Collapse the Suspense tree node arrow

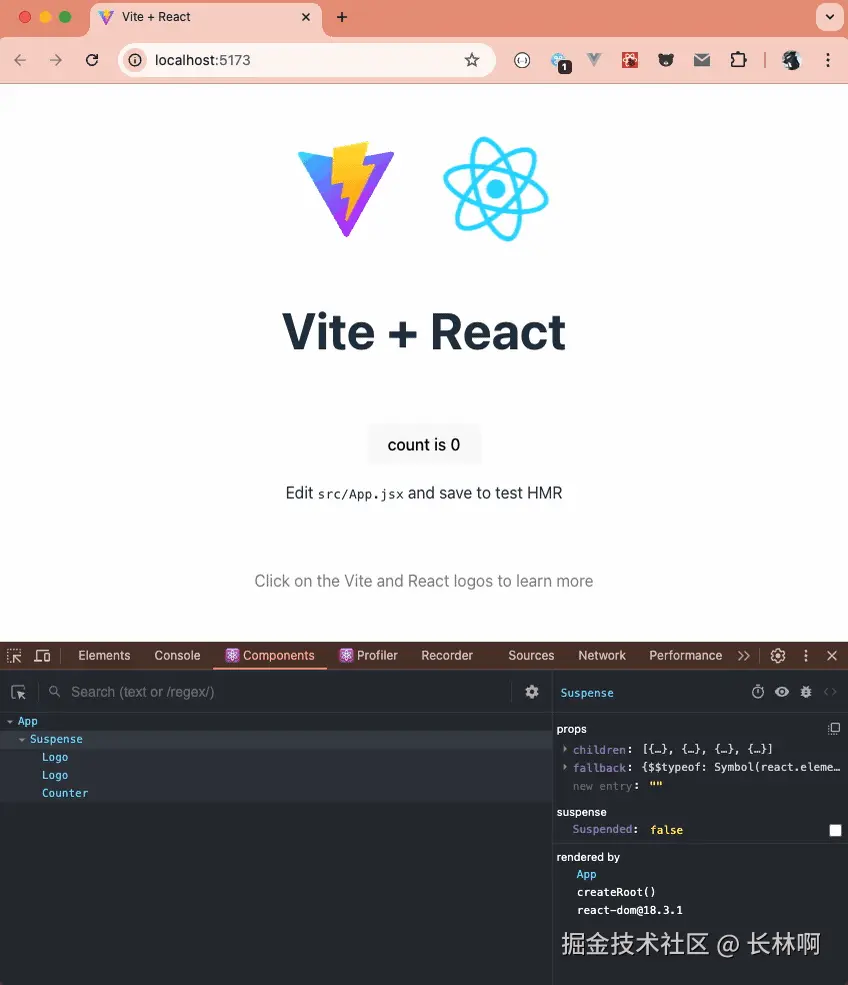pyautogui.click(x=22, y=739)
